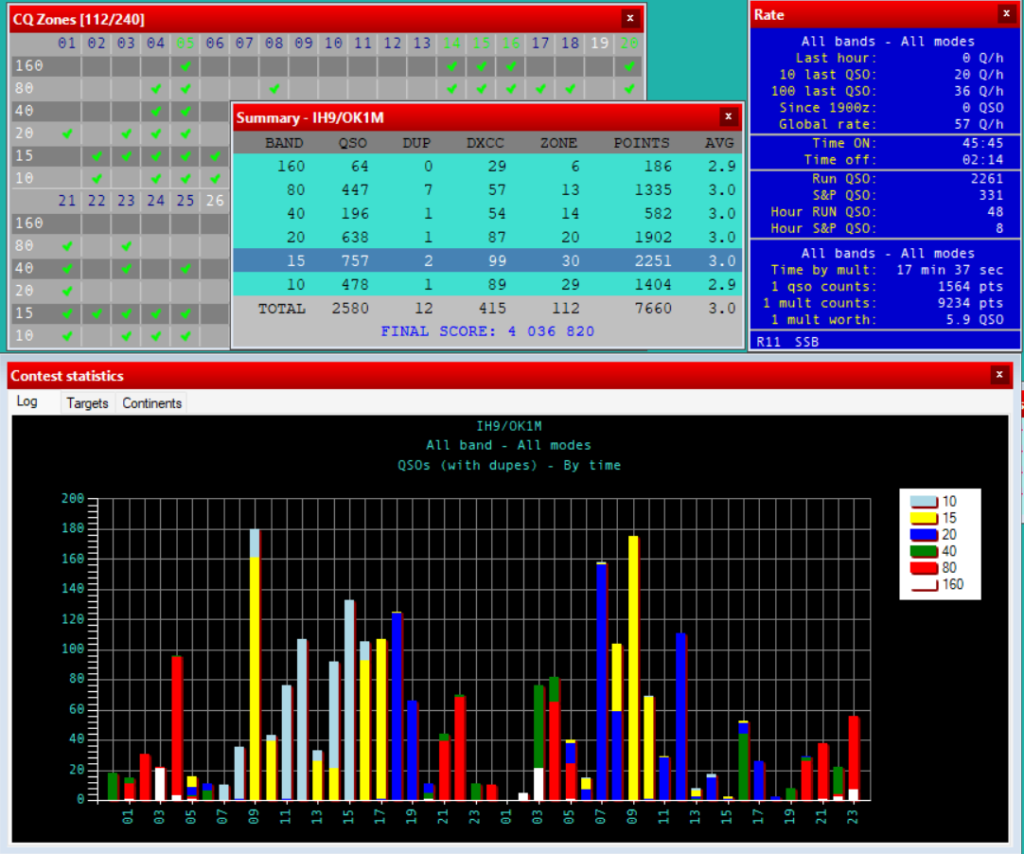
Task: Click the S&P QSO value 331
Action: click(991, 195)
